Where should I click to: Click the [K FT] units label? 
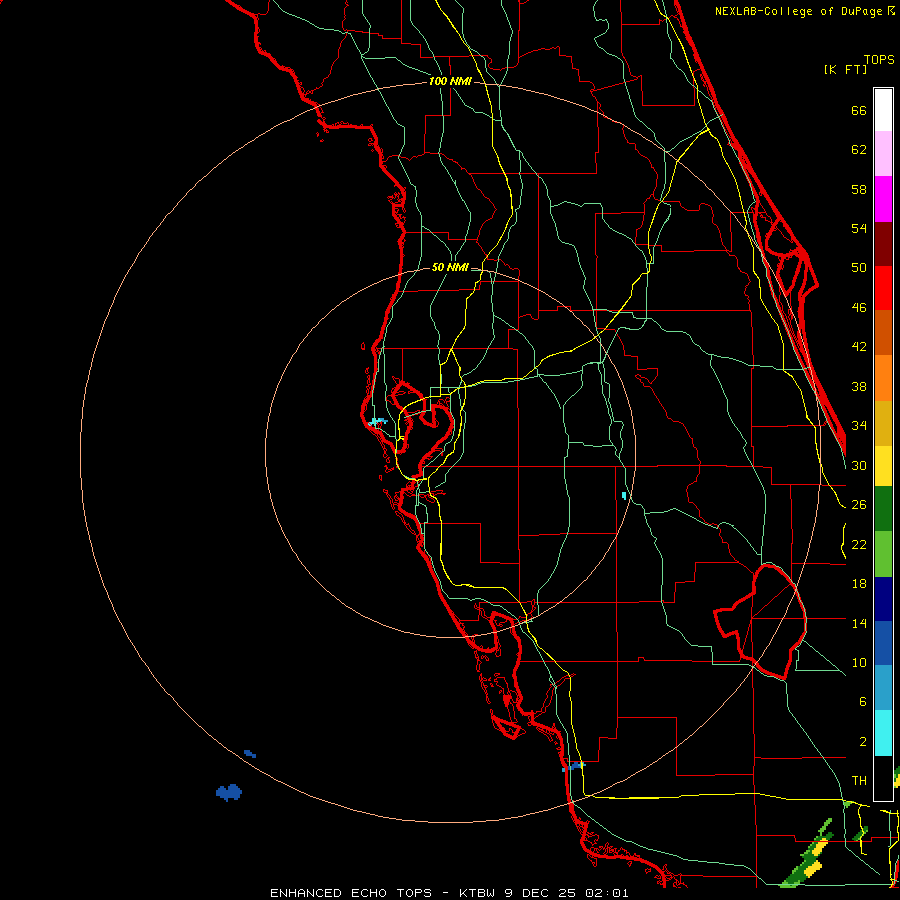click(x=845, y=70)
